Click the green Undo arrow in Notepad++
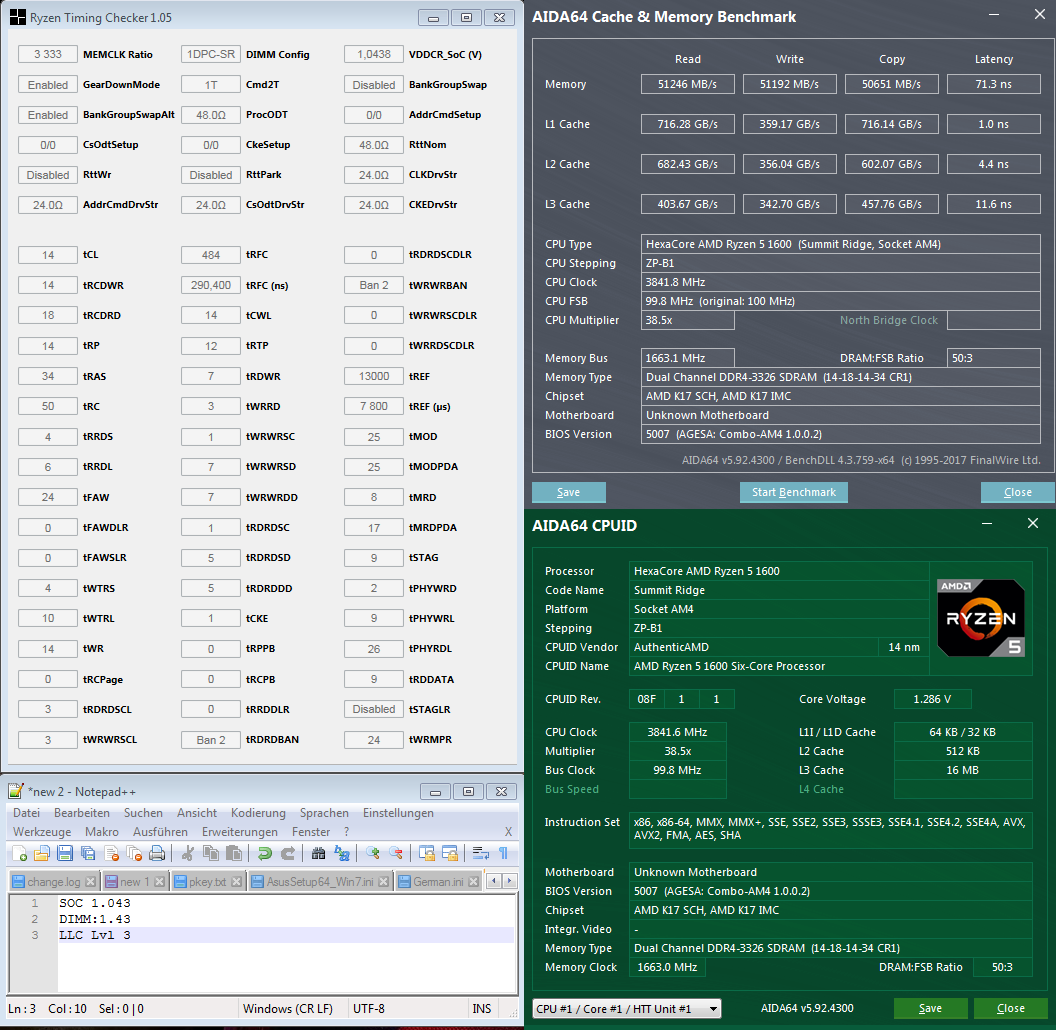Screen dimensions: 1056x1030 [x=265, y=854]
